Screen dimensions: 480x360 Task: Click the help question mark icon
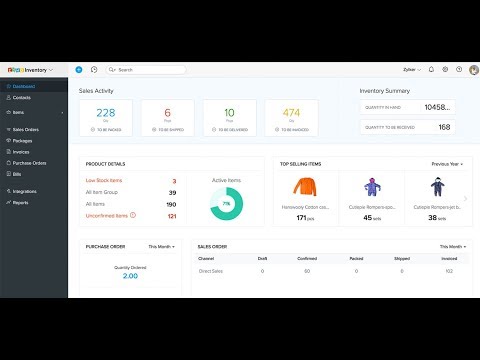click(x=459, y=69)
